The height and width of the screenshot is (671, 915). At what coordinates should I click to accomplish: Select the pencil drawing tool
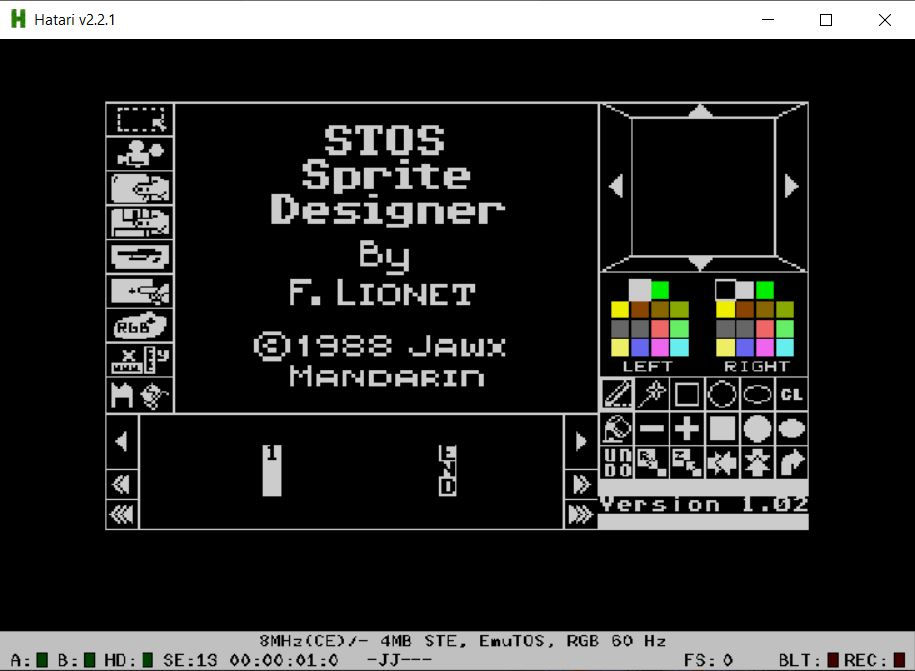[617, 394]
